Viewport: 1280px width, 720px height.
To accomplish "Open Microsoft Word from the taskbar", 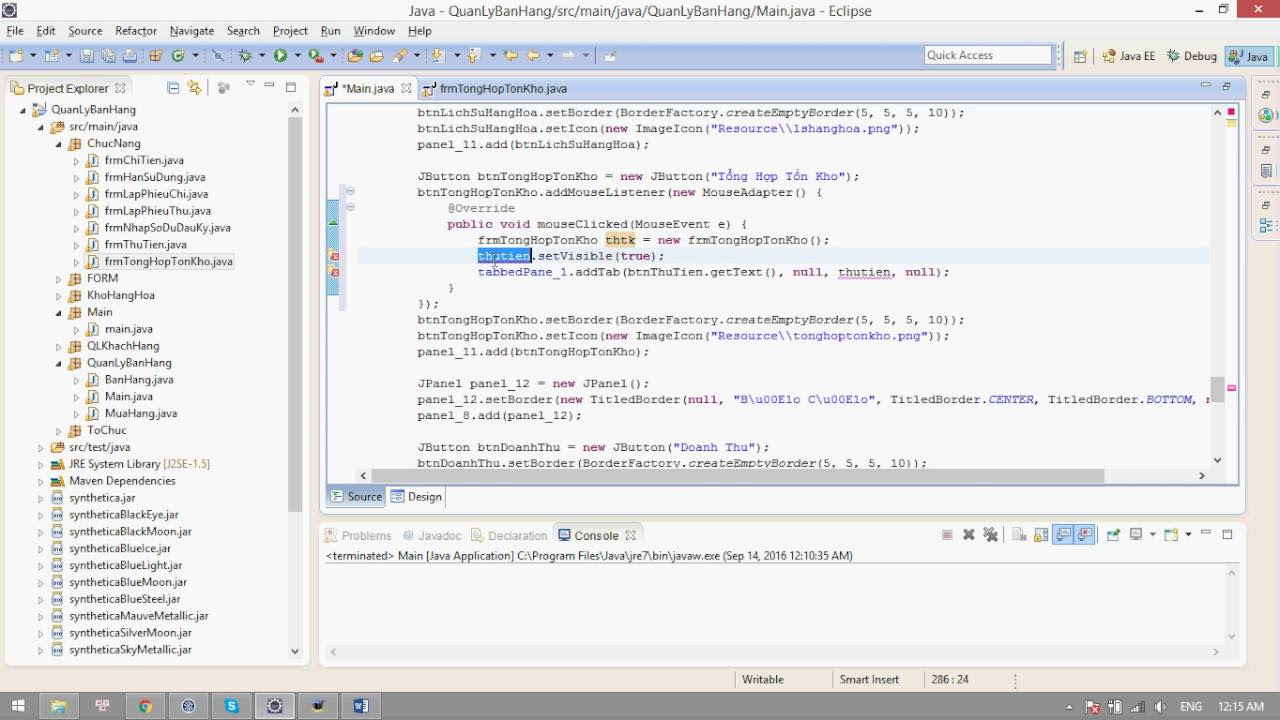I will pos(361,706).
